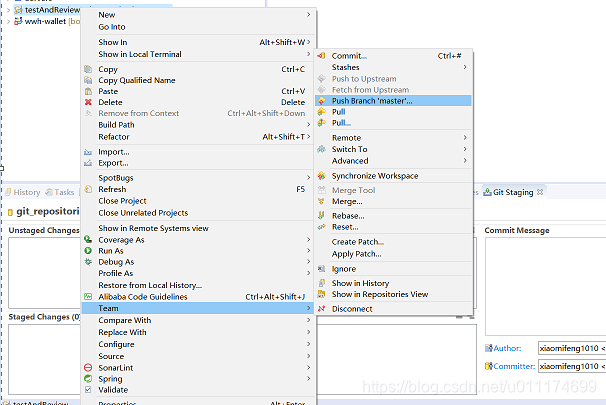Click the Synchronize Workspace icon
606x405 pixels.
coord(321,176)
